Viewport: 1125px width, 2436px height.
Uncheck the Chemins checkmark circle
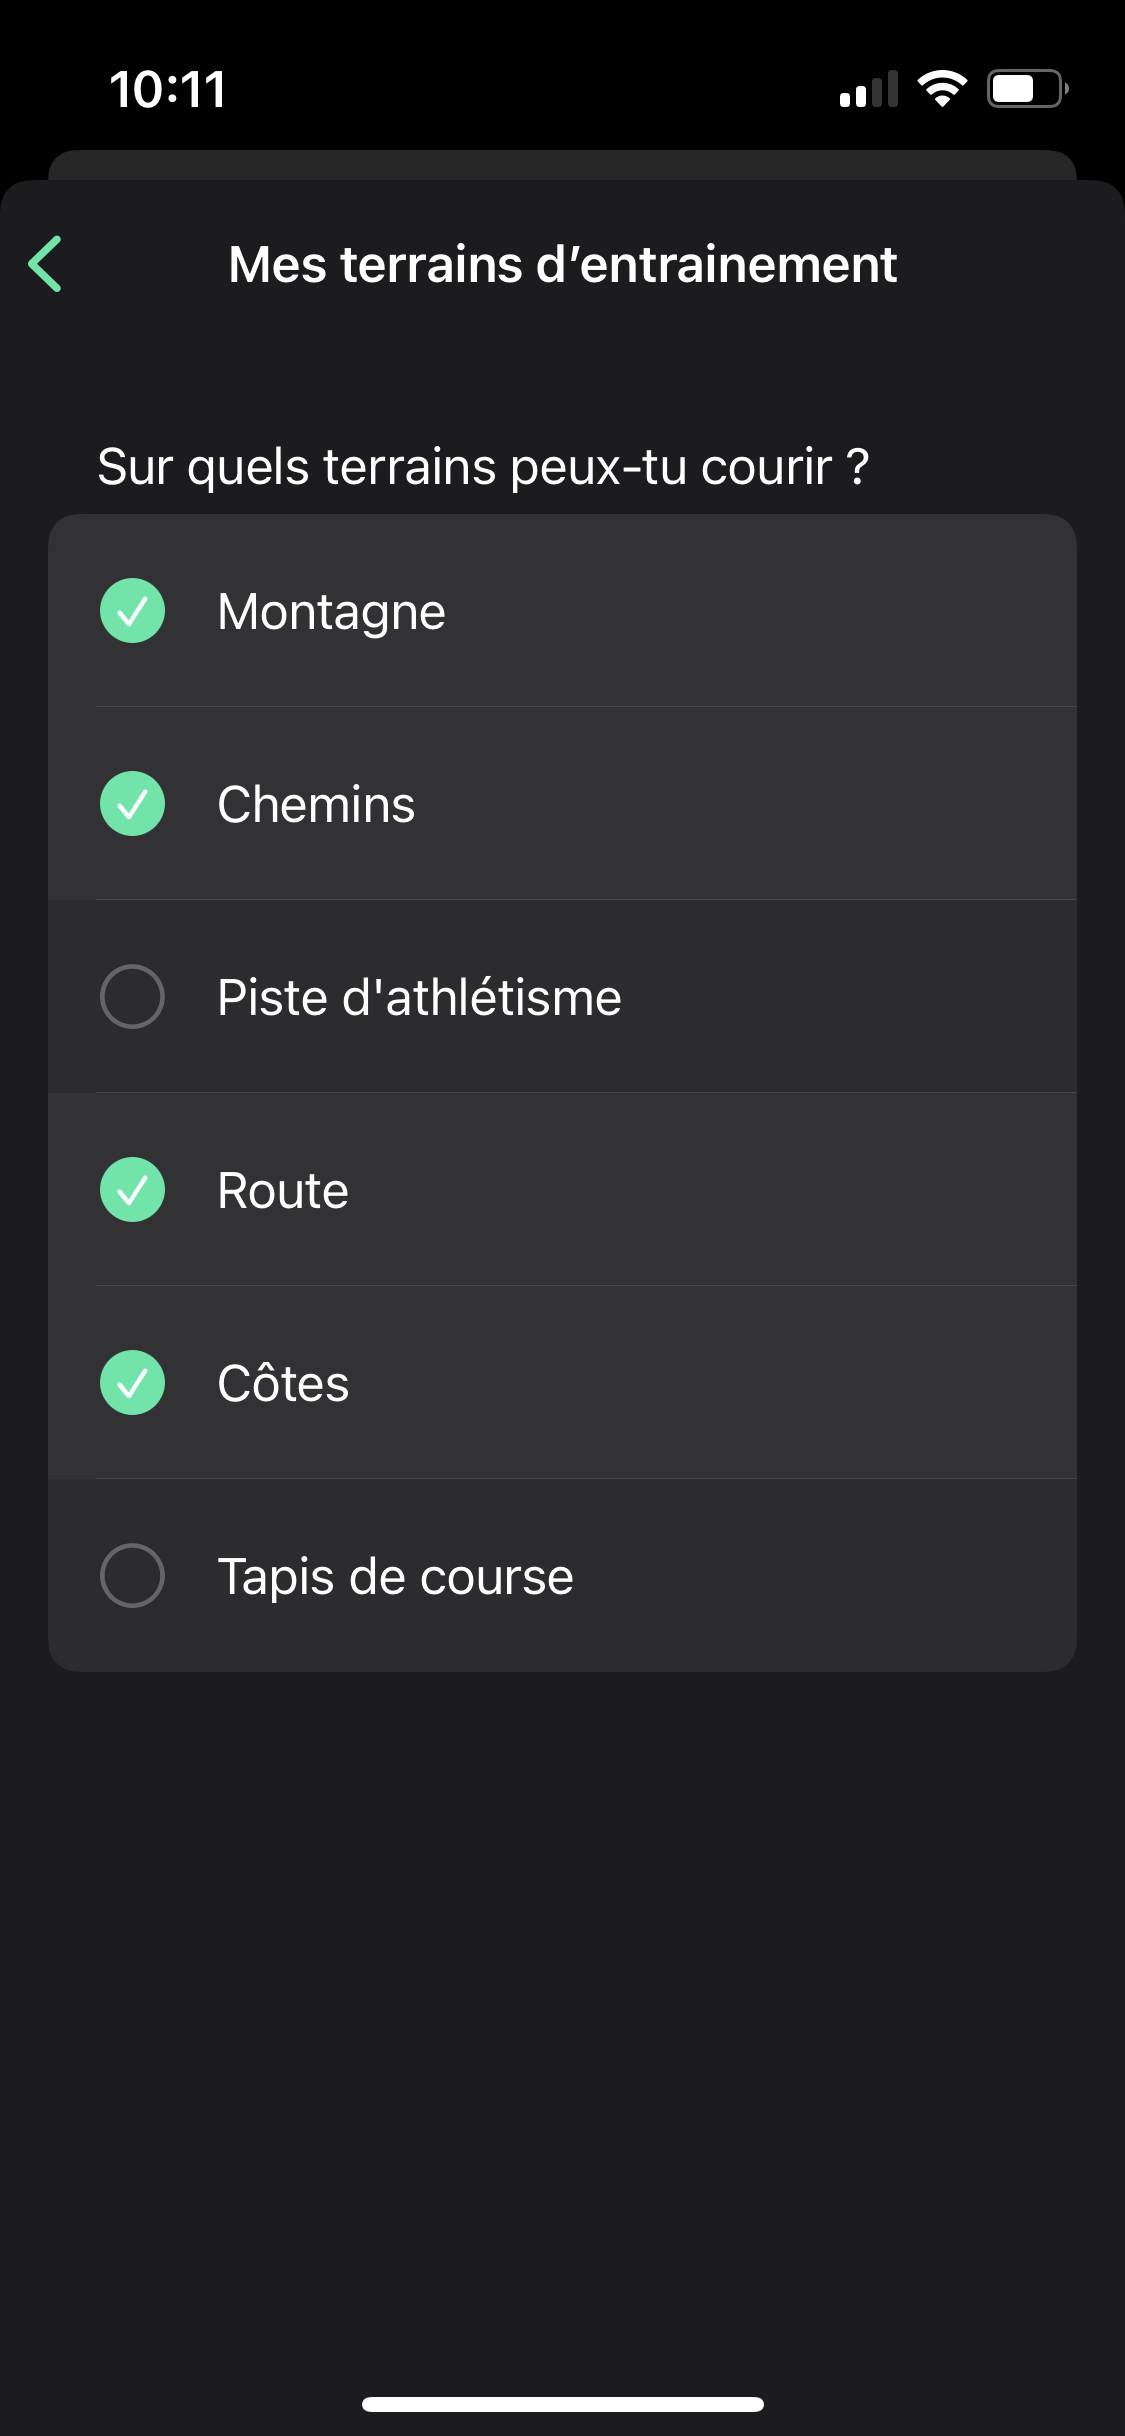click(132, 804)
